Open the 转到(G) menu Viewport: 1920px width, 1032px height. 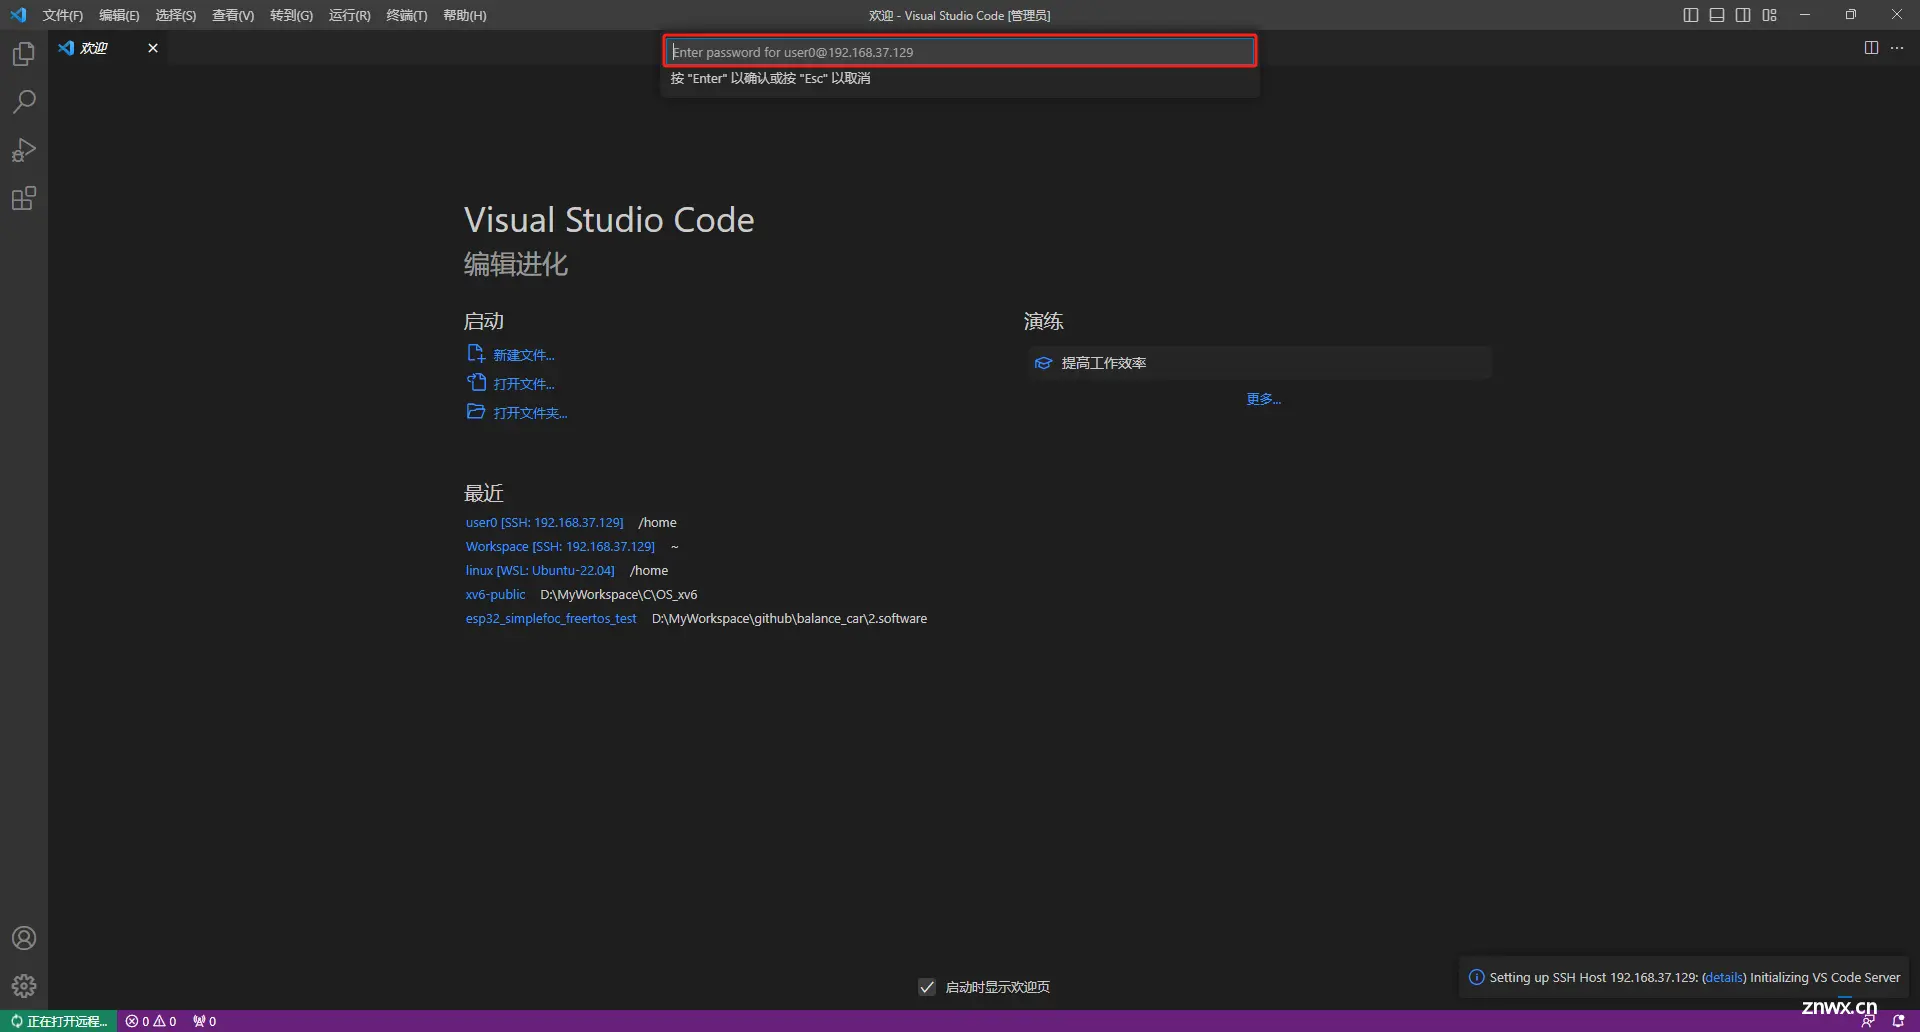click(x=291, y=15)
